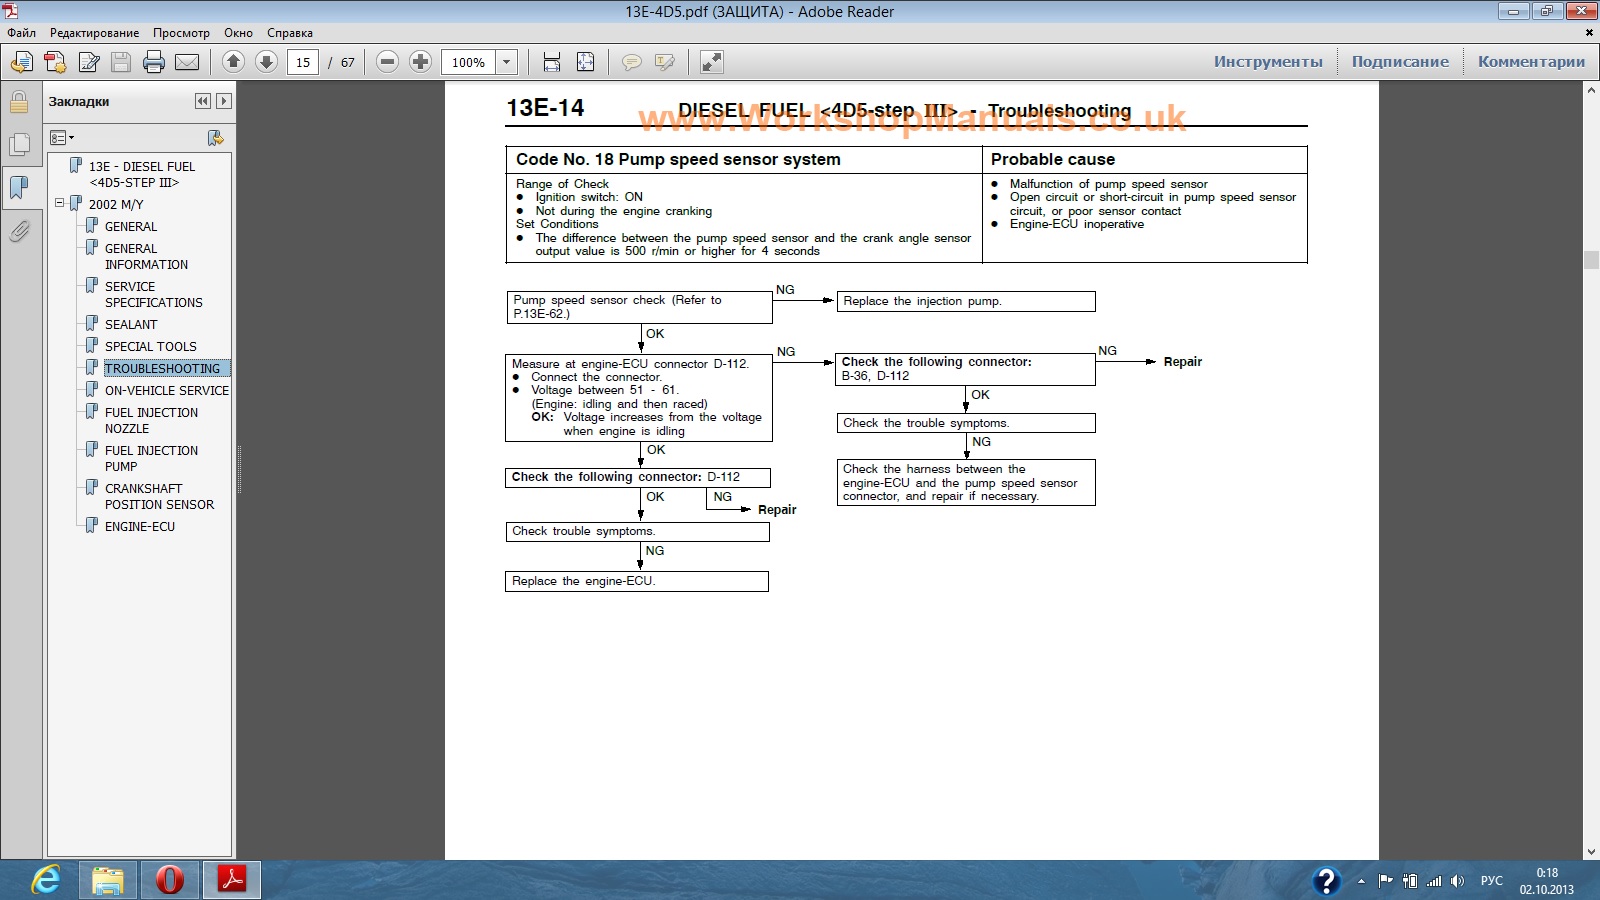
Task: Open bookmarks options dropdown menu
Action: (62, 138)
